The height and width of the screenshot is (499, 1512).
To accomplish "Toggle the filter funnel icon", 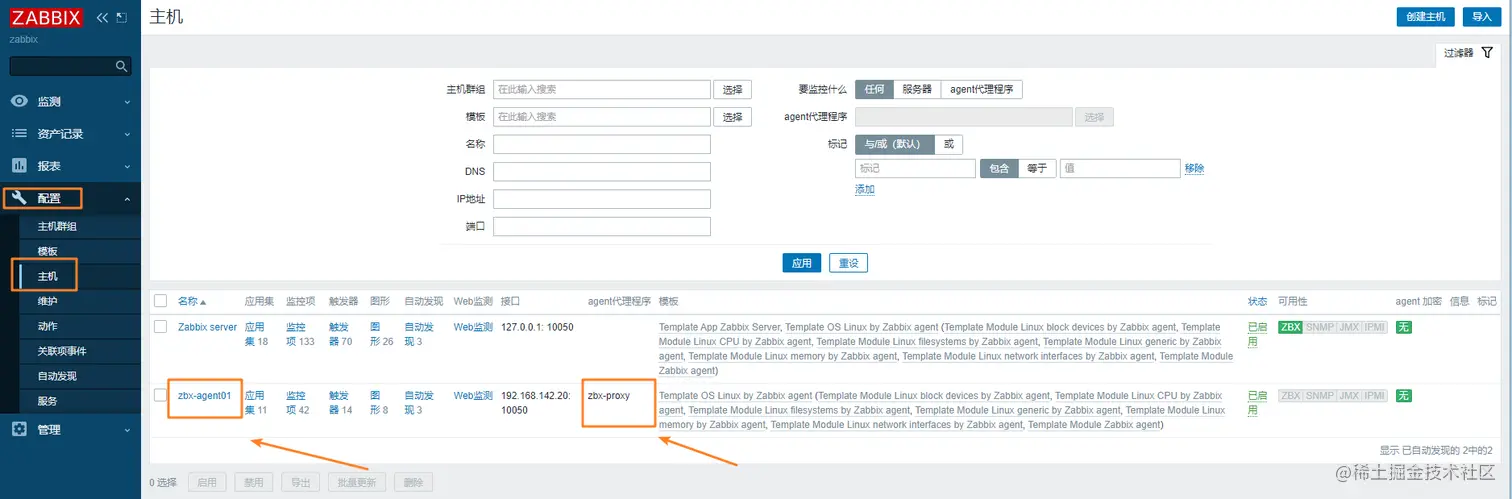I will pyautogui.click(x=1487, y=53).
